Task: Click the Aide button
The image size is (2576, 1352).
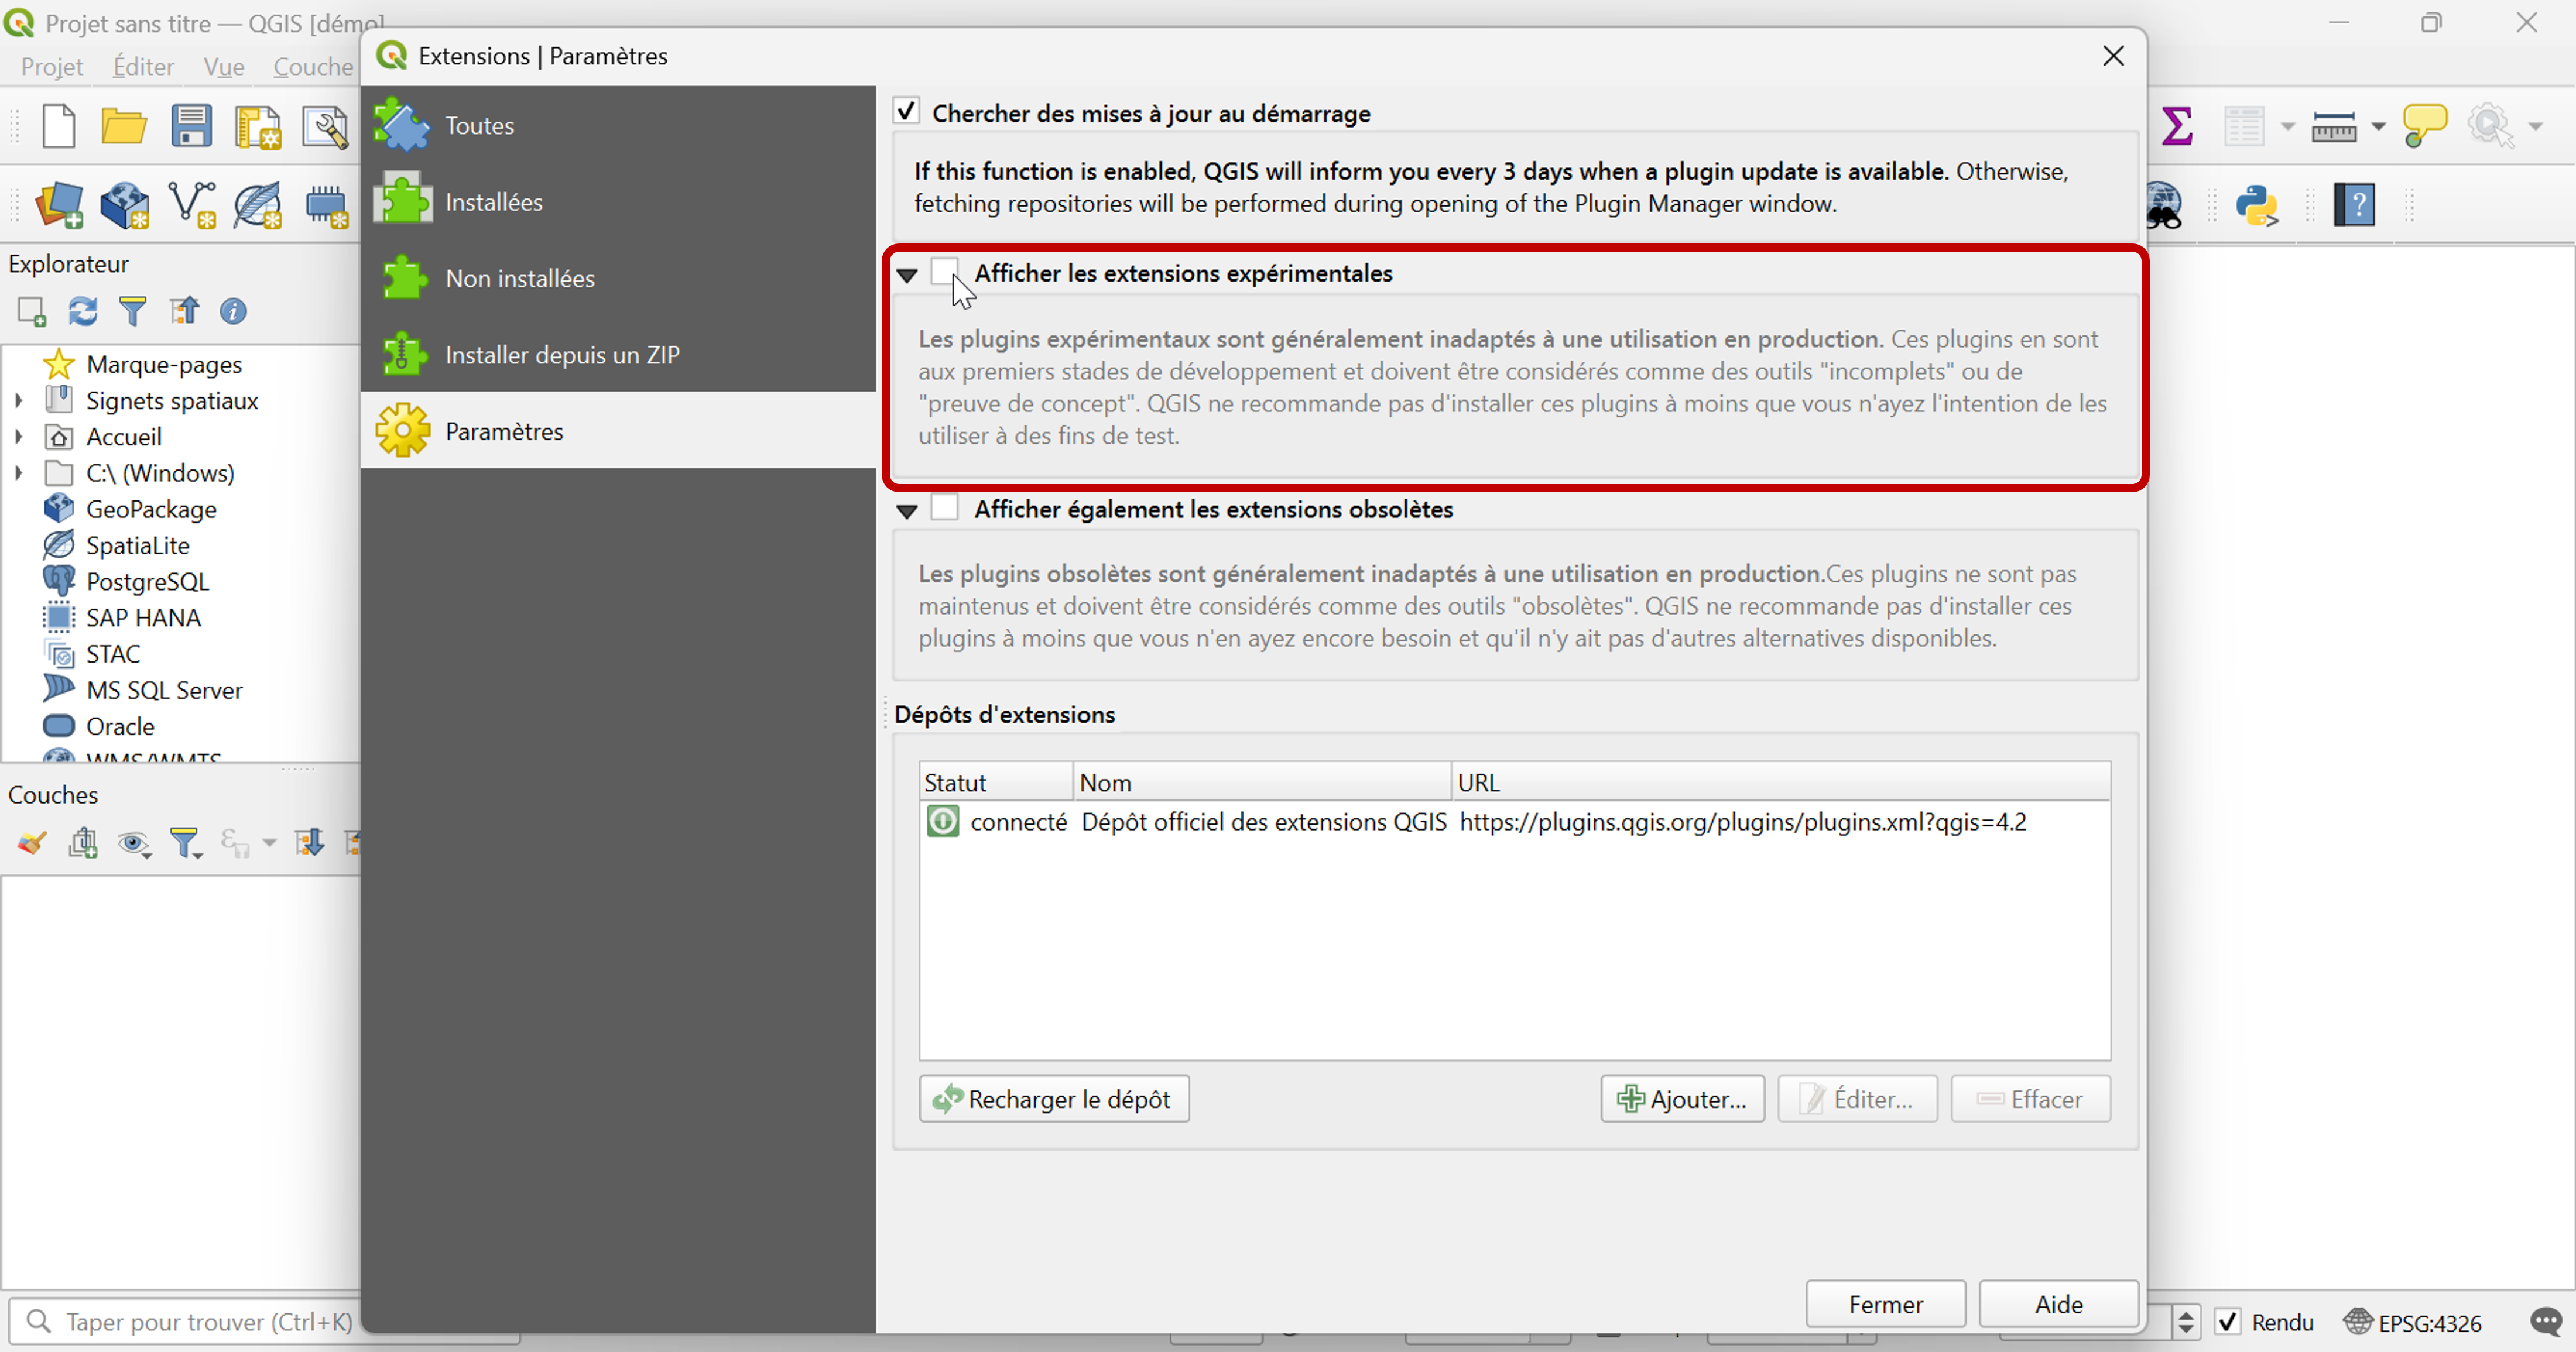Action: [x=2058, y=1304]
